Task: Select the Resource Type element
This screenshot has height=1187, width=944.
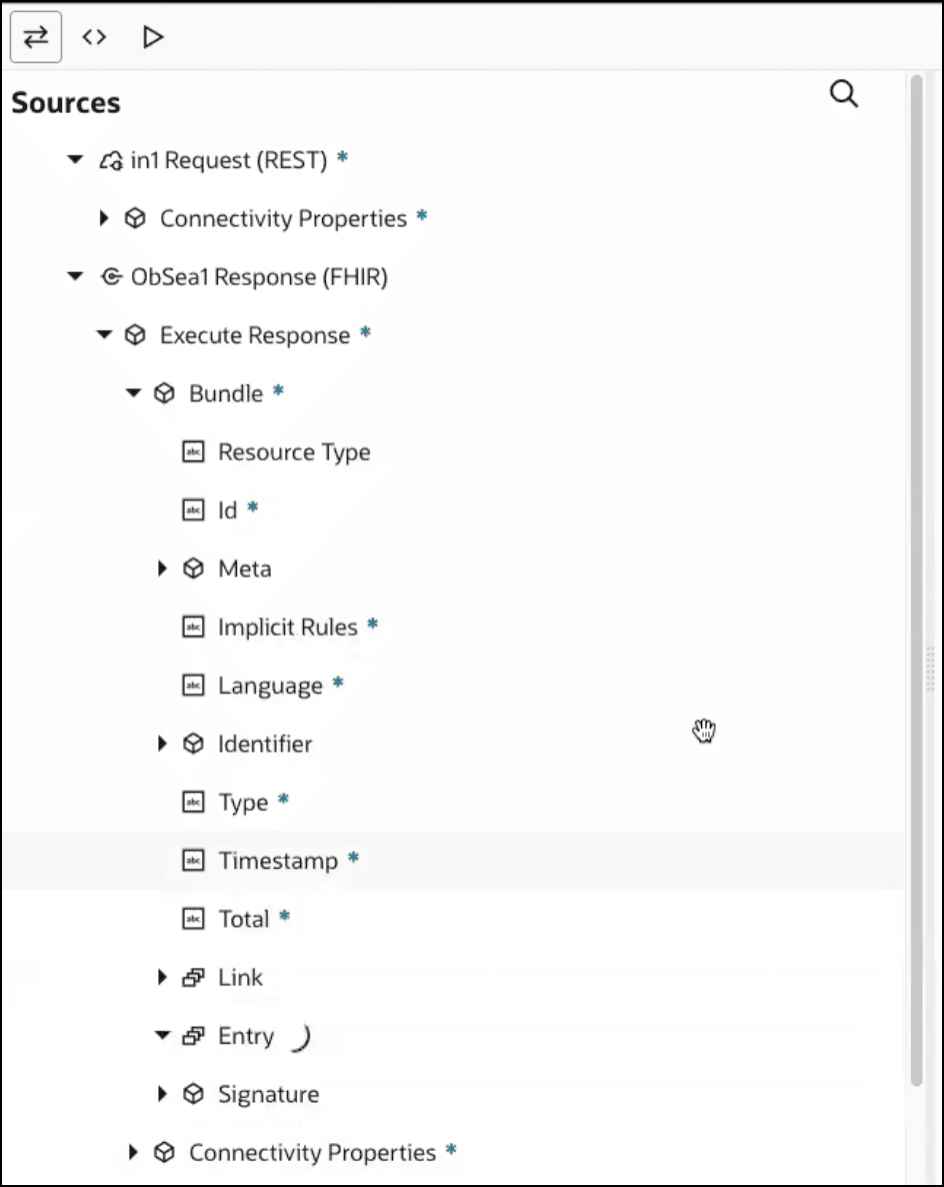Action: pos(294,452)
